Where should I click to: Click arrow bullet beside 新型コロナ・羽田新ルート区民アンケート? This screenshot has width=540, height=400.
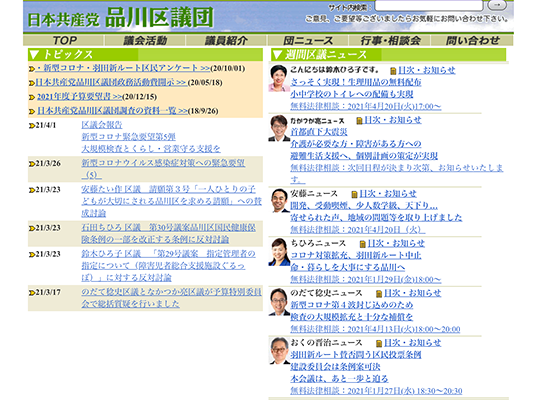32,69
